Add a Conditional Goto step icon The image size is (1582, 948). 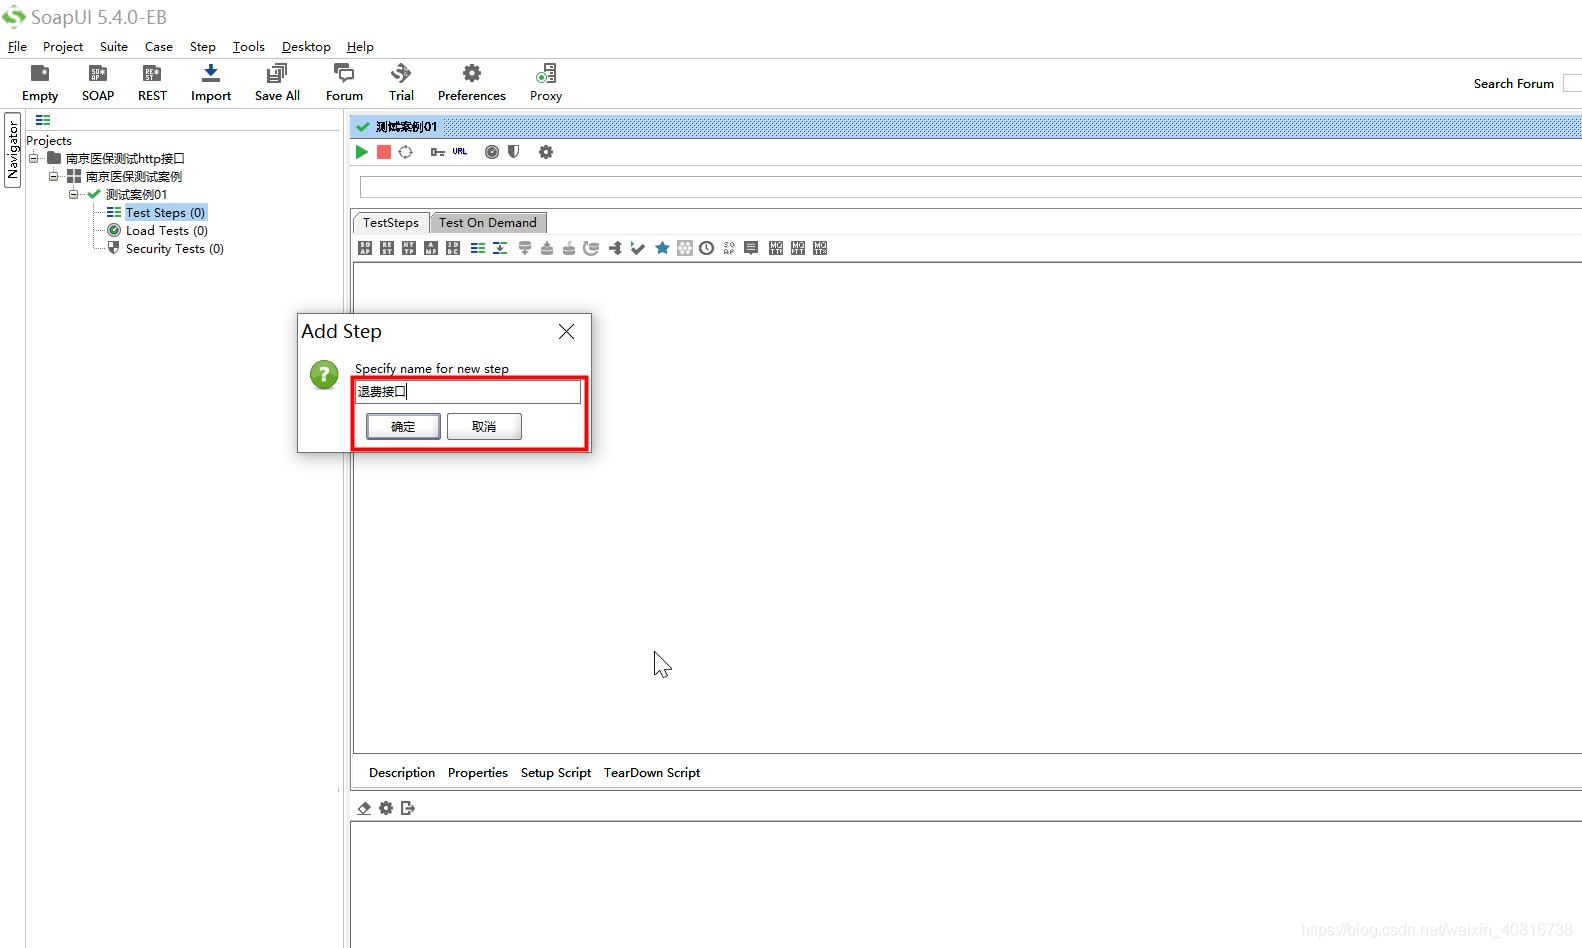click(616, 248)
